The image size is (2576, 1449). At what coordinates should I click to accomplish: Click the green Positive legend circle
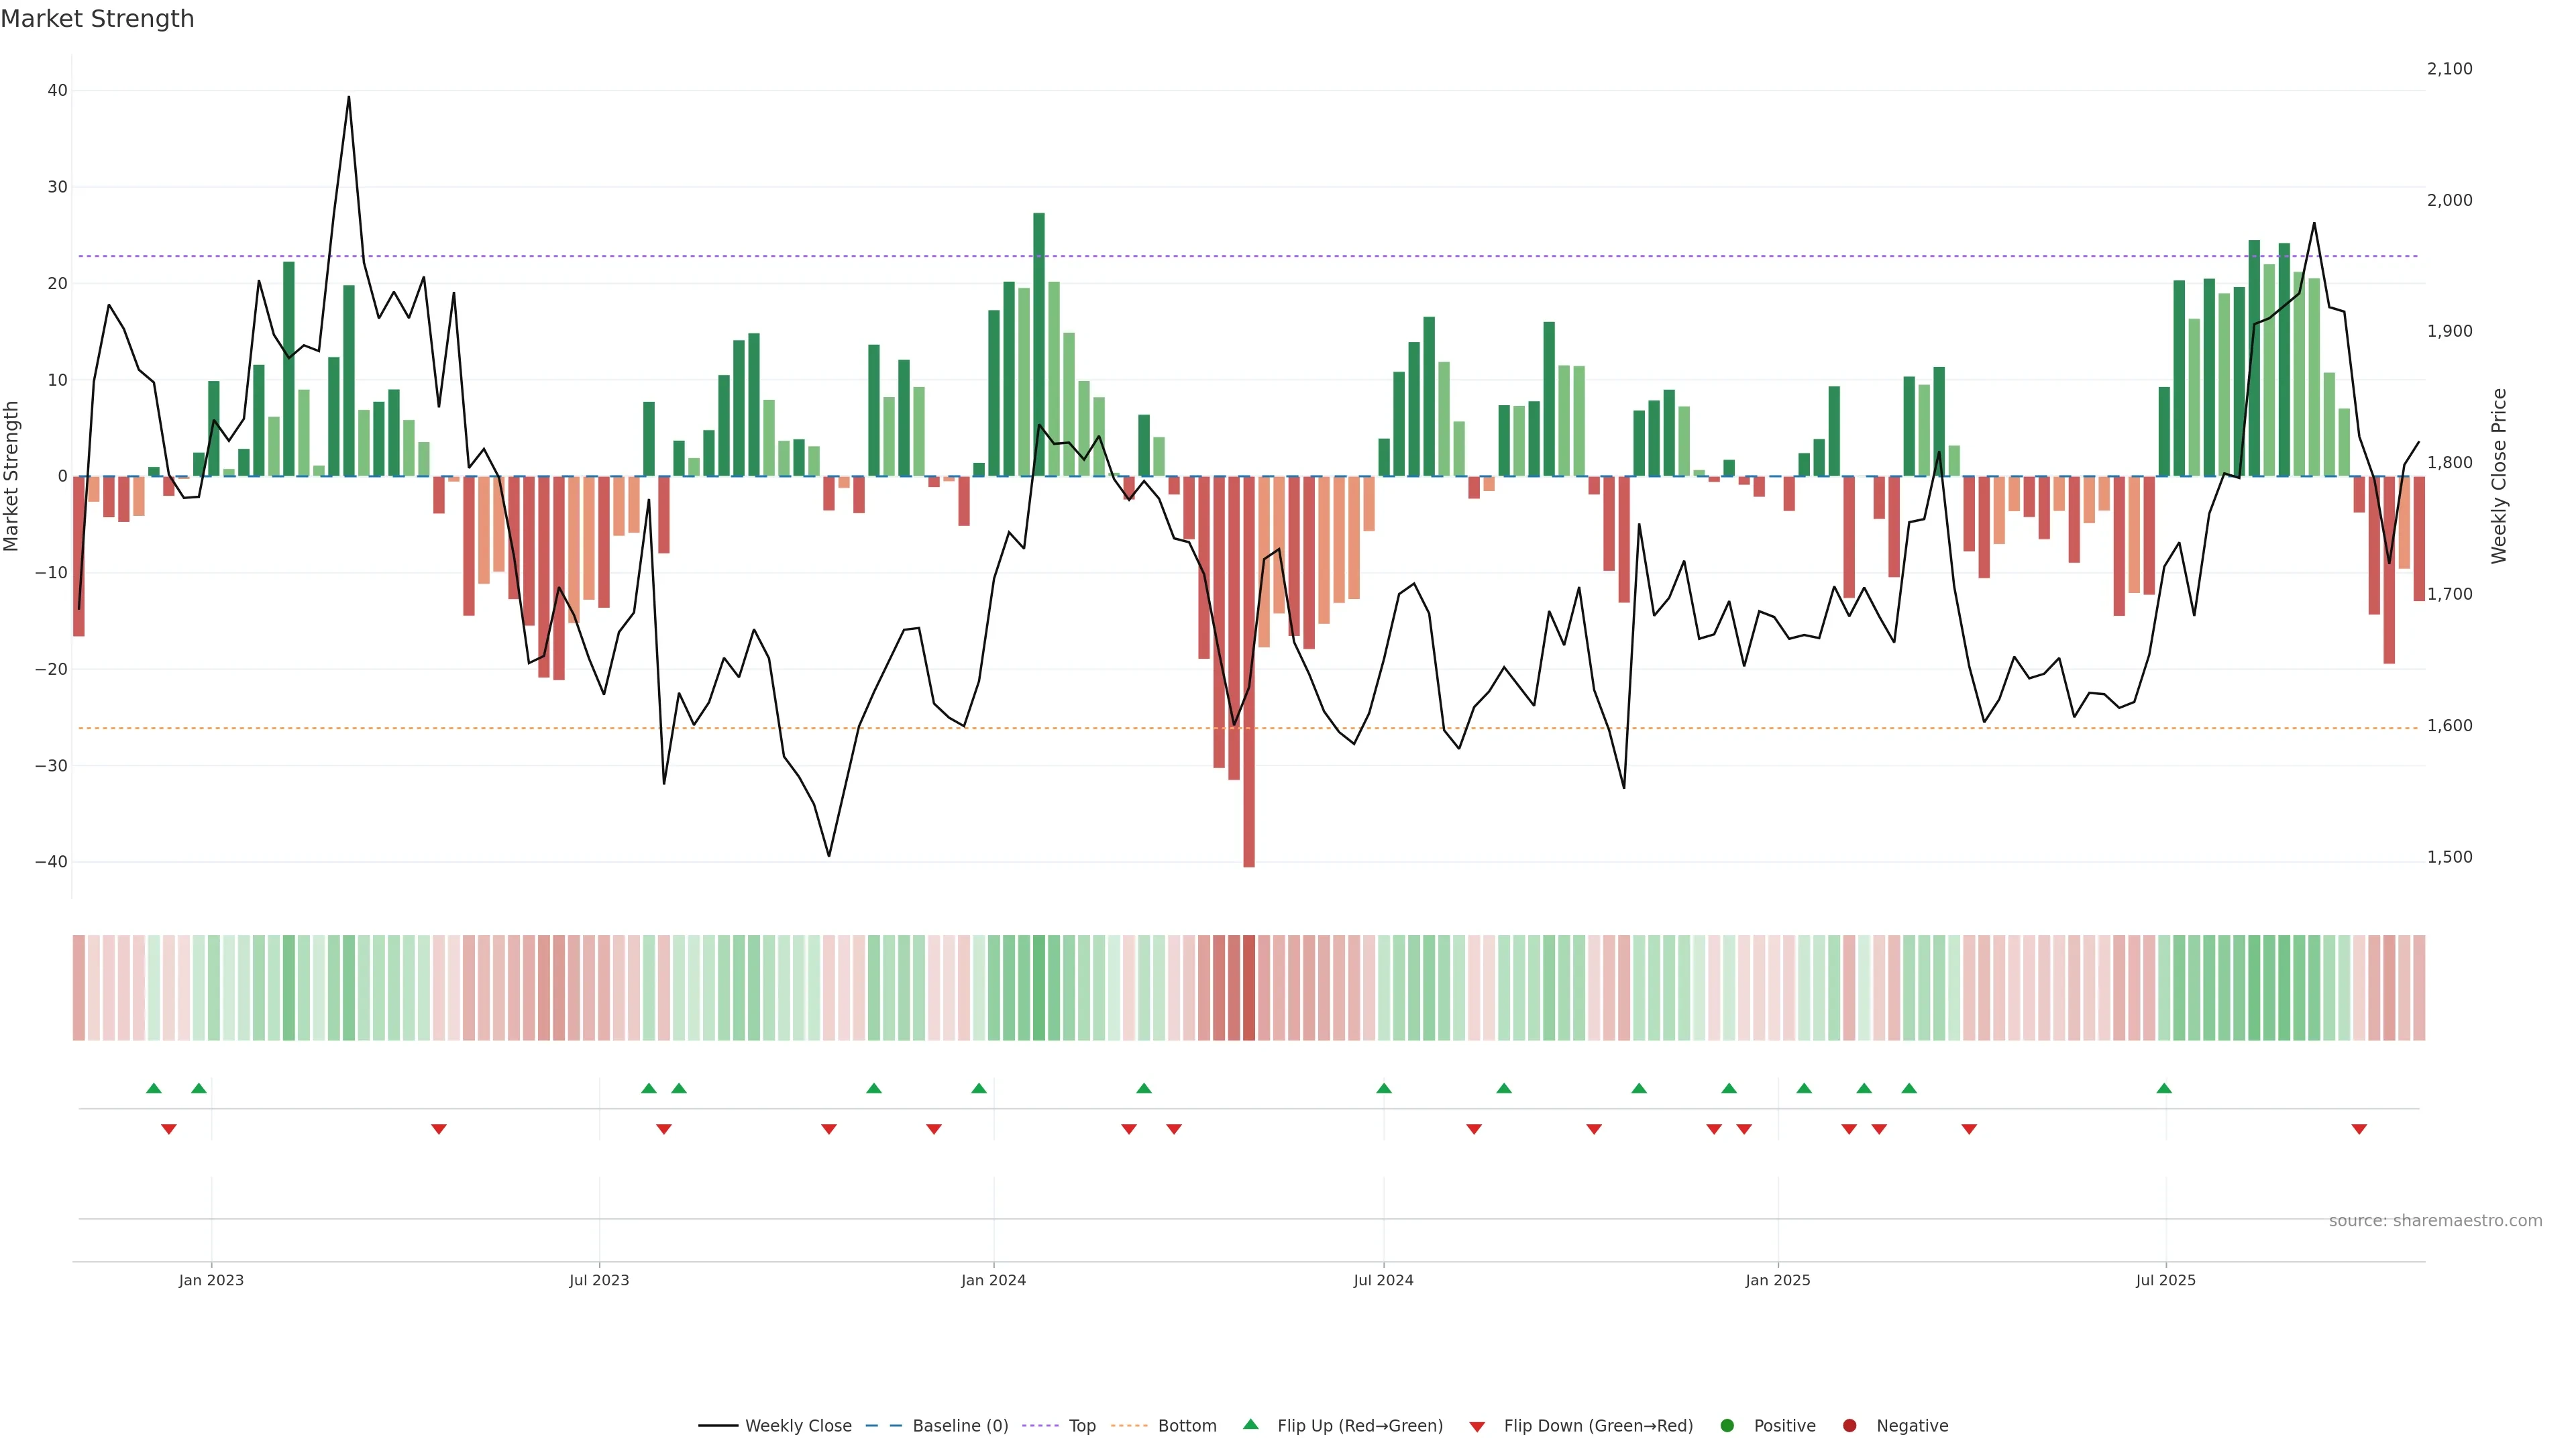click(x=1727, y=1425)
